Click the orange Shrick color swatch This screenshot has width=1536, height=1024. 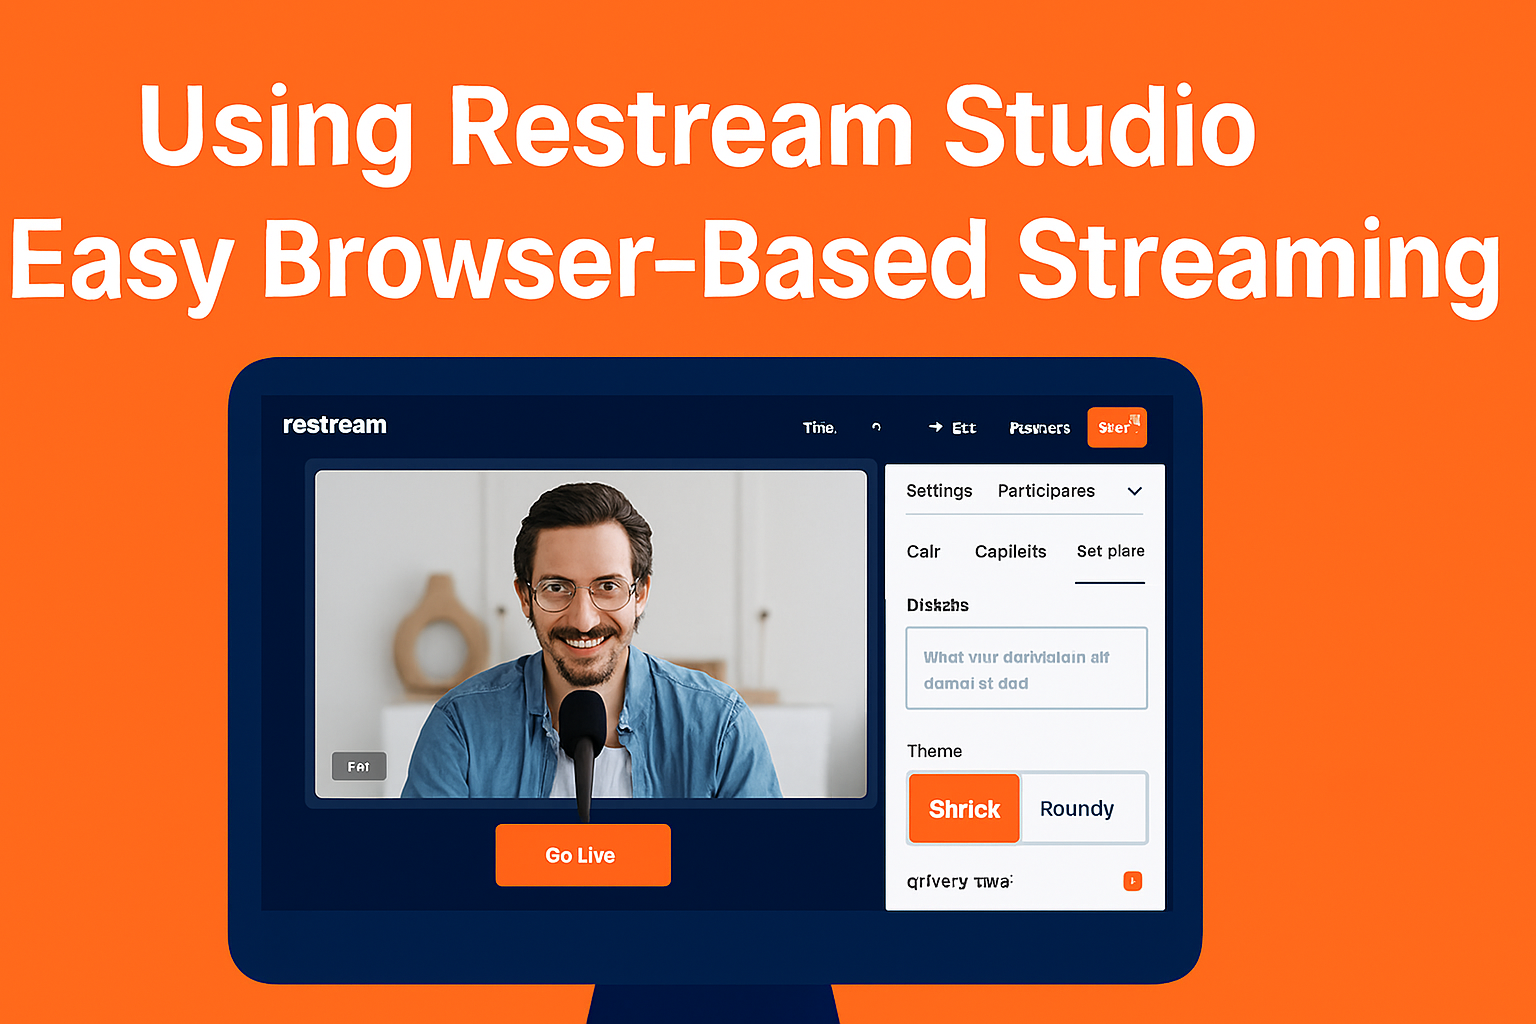963,808
